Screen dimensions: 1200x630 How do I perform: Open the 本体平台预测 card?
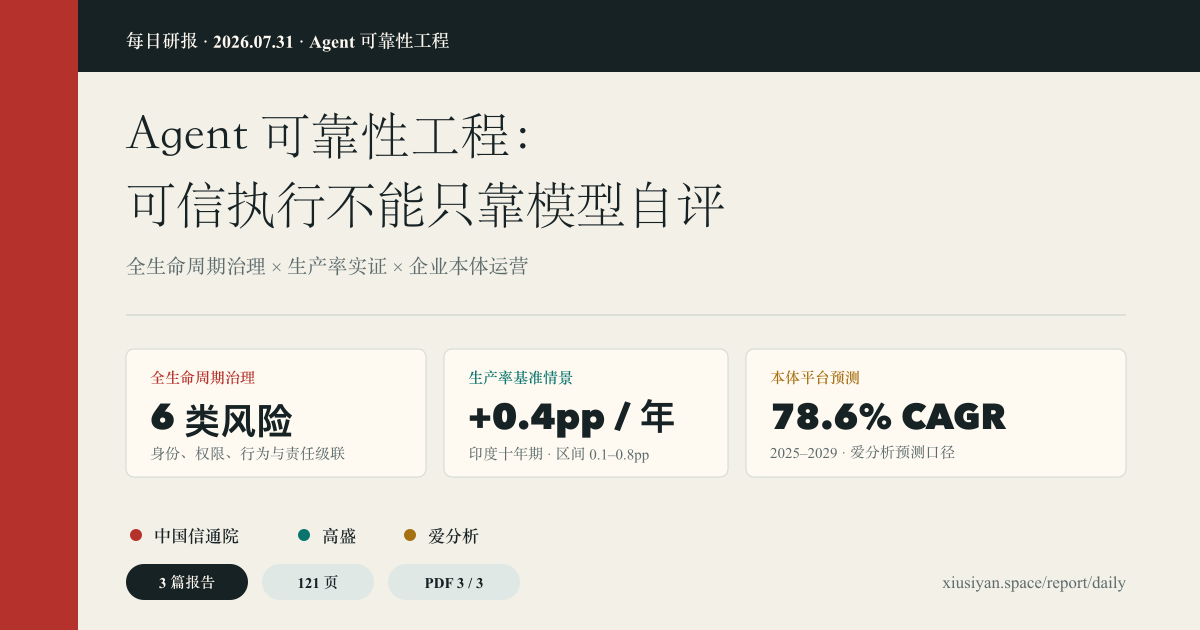(936, 413)
